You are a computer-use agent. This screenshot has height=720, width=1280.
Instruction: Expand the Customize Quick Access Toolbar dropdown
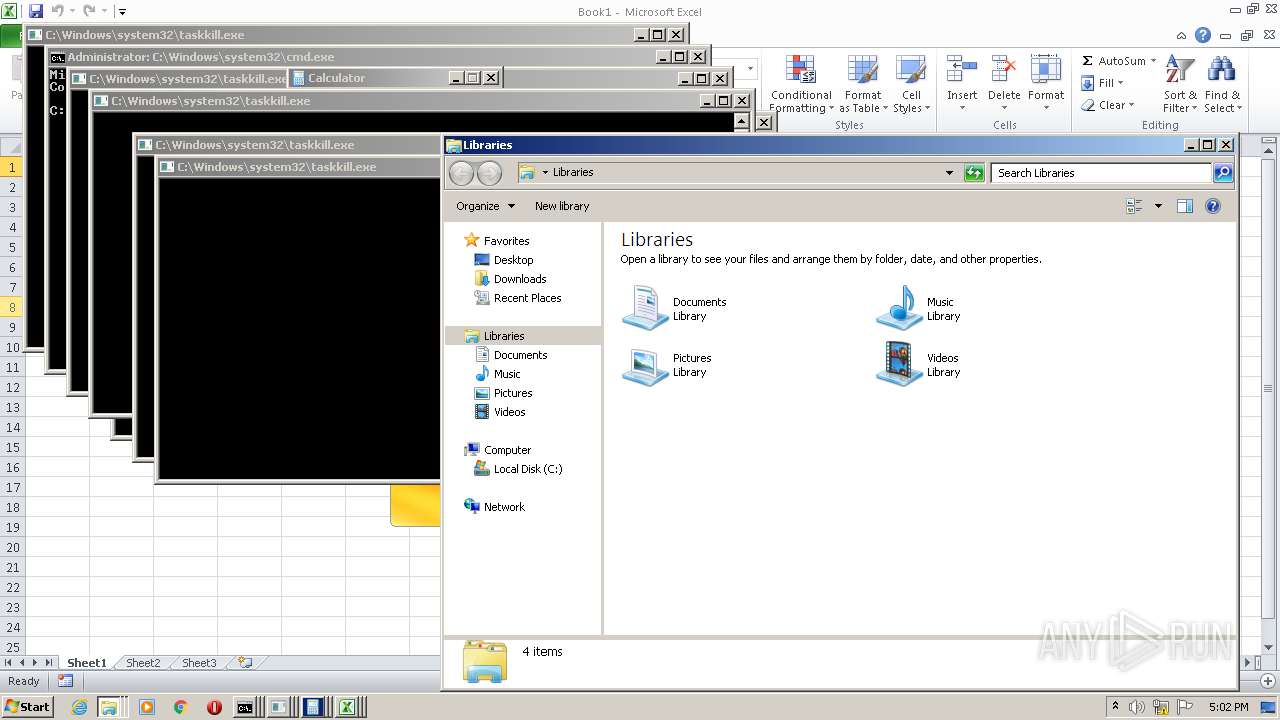point(122,12)
